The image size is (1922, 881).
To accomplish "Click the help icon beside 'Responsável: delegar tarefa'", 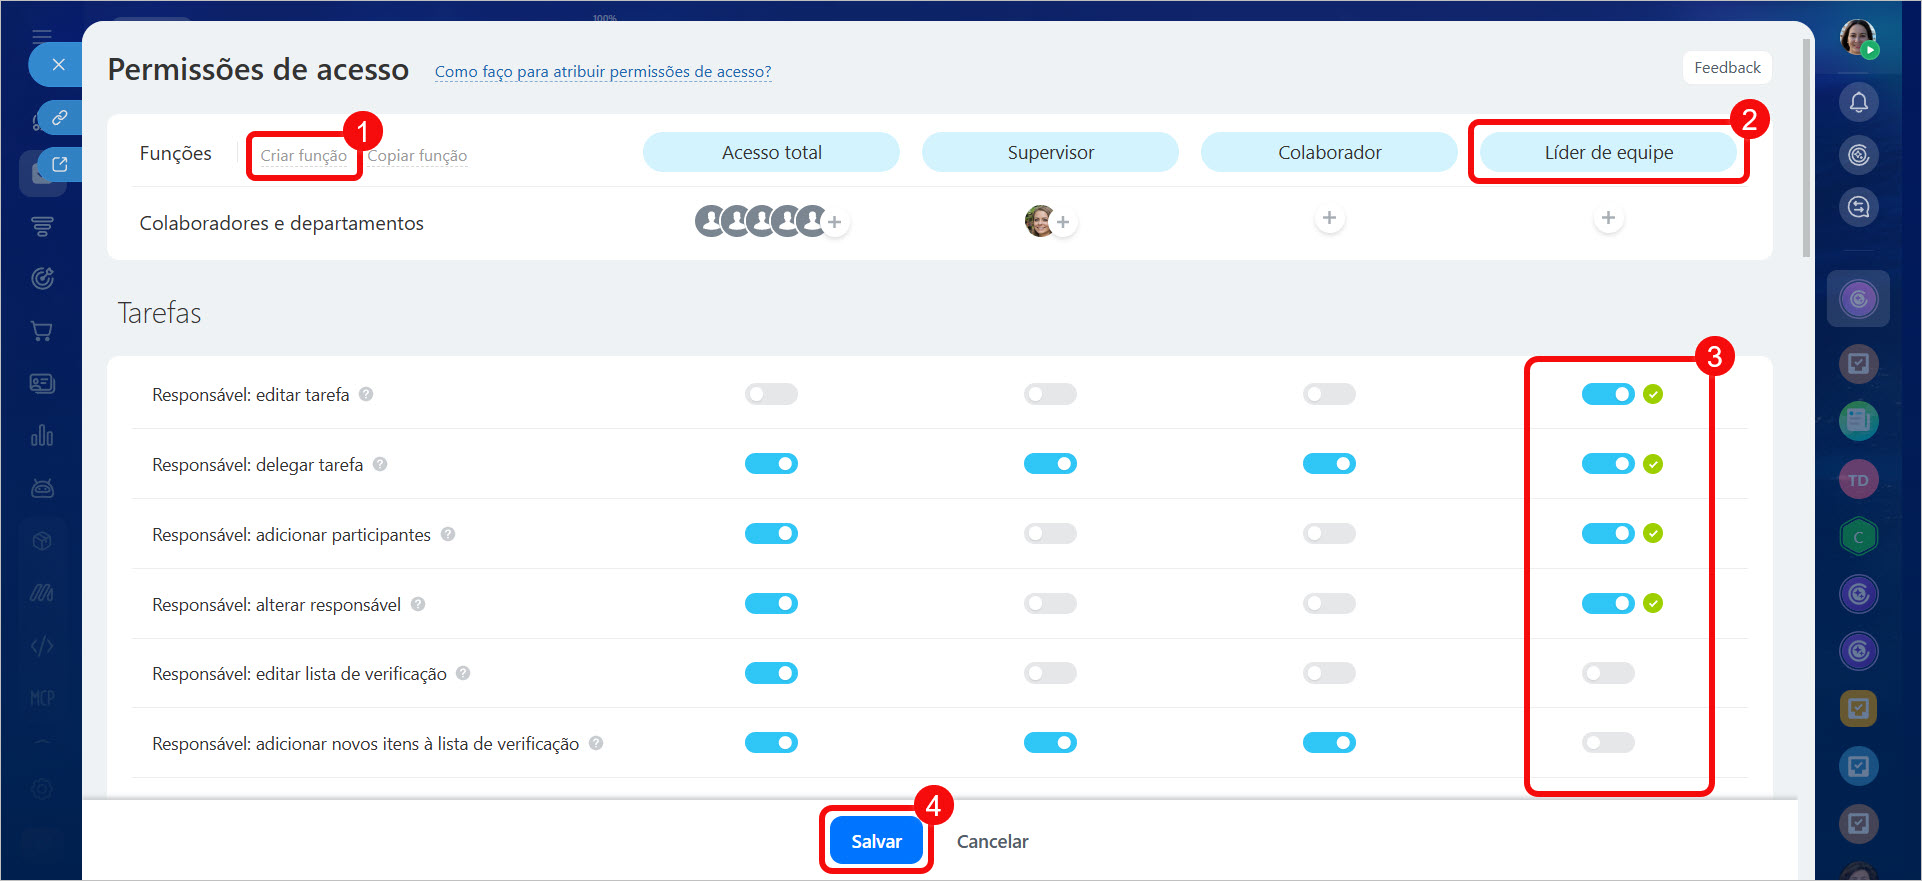I will pos(380,464).
